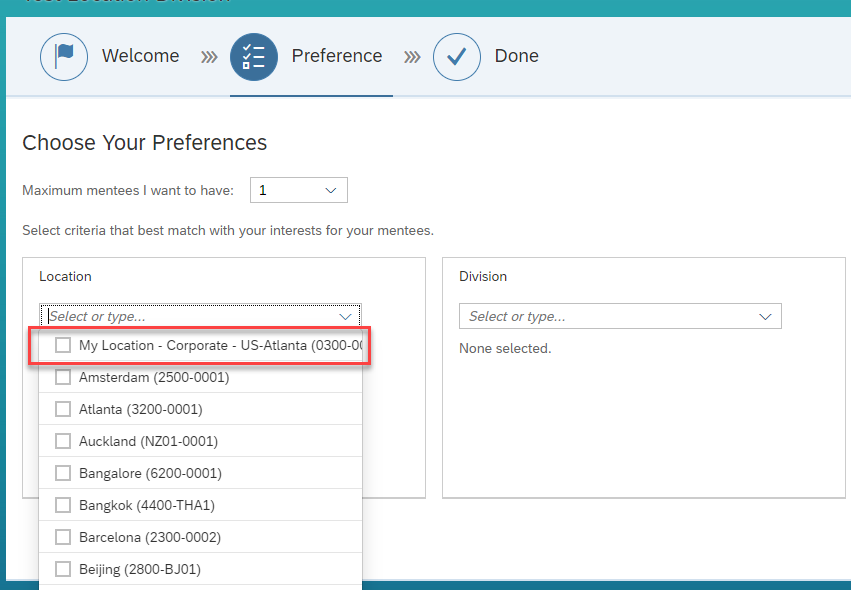The width and height of the screenshot is (851, 590).
Task: Click the 'Bangkok (4400-THA1)' option text
Action: (x=147, y=505)
